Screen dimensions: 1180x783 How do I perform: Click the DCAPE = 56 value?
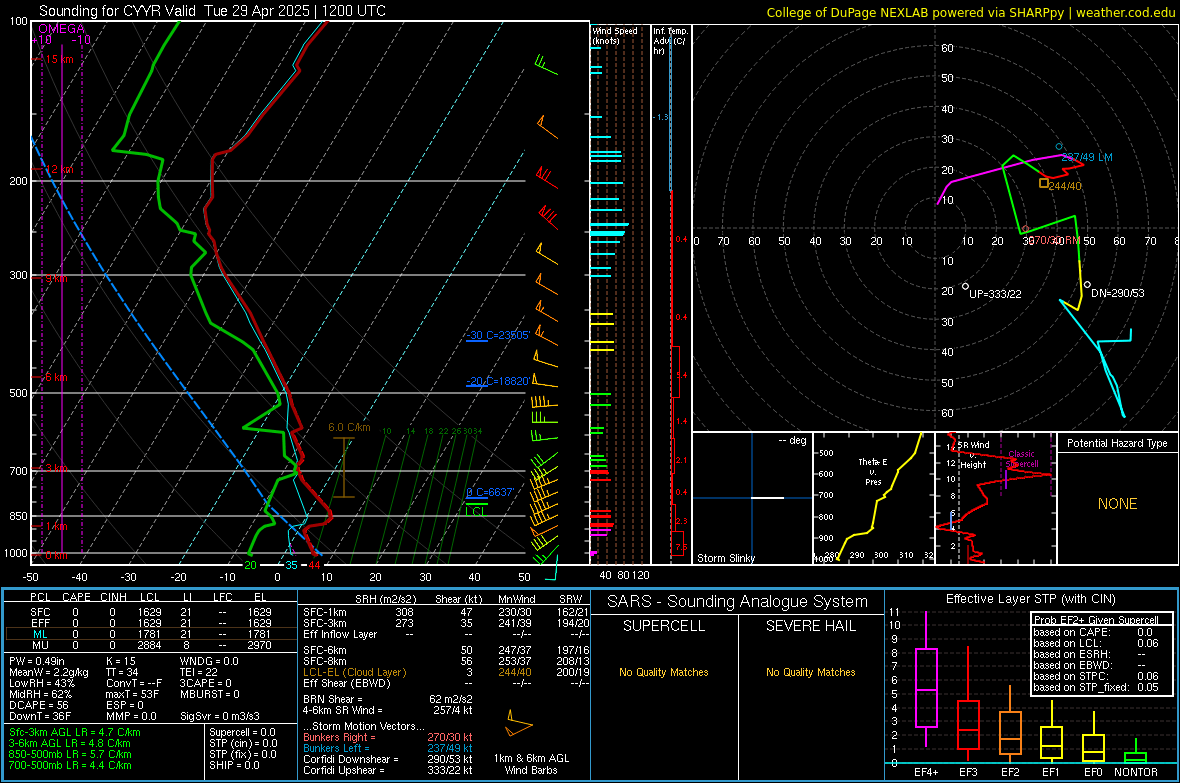39,705
